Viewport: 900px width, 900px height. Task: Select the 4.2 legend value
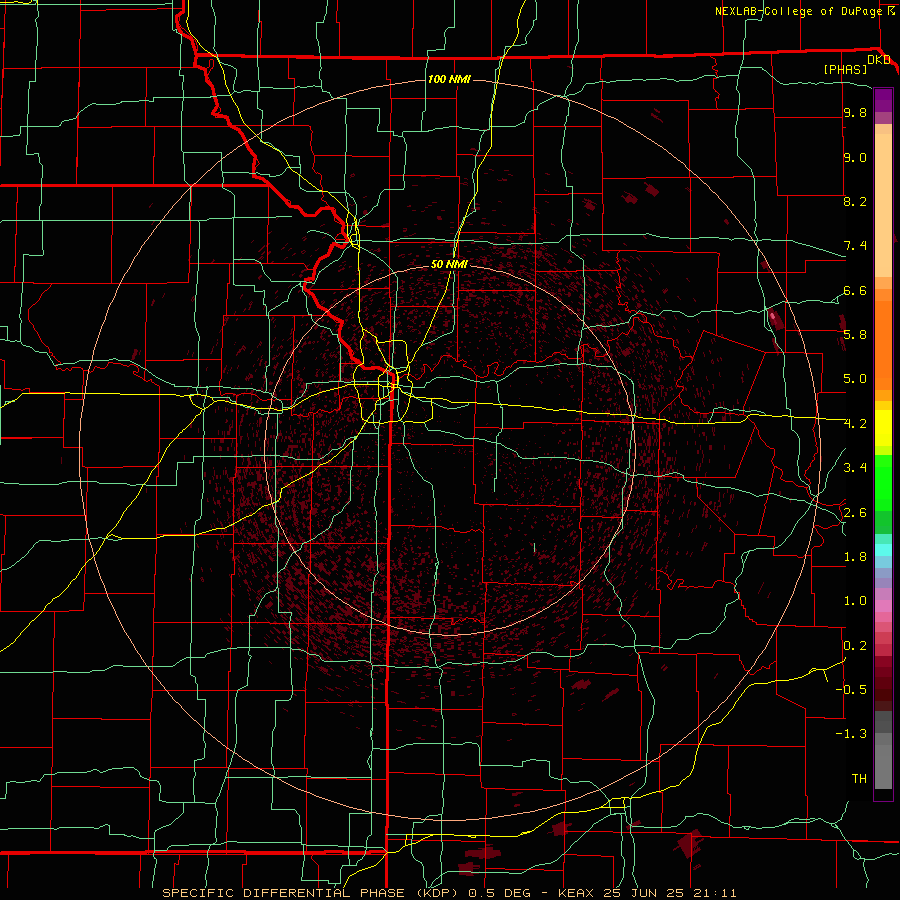pyautogui.click(x=855, y=424)
